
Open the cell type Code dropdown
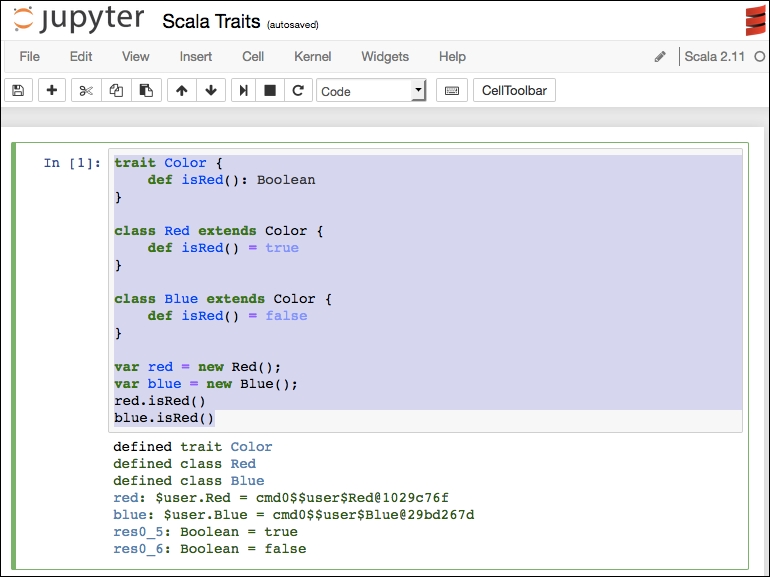[371, 91]
